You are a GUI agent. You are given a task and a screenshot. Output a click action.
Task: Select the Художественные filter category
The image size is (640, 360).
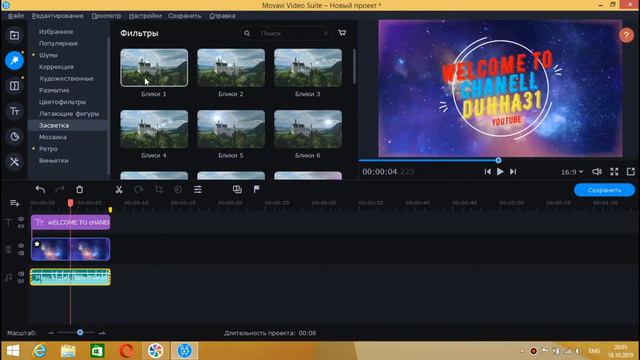click(66, 78)
